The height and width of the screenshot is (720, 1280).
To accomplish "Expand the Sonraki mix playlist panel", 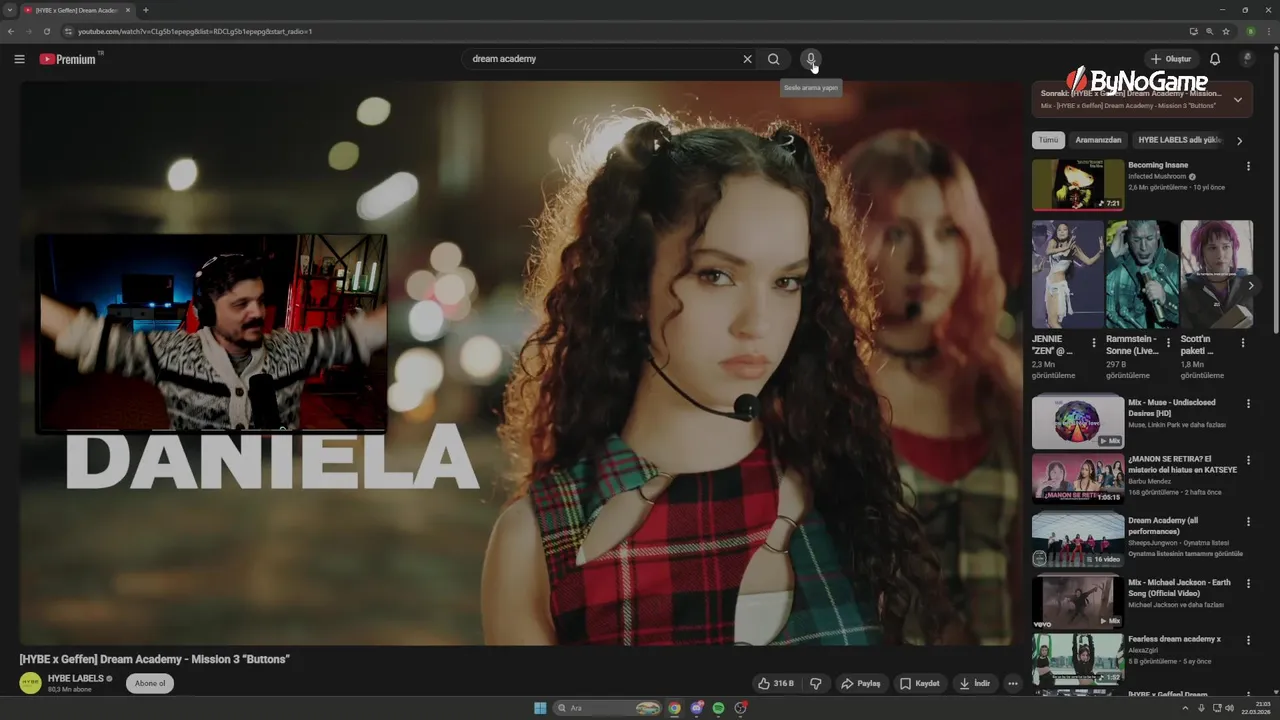I will [1238, 100].
